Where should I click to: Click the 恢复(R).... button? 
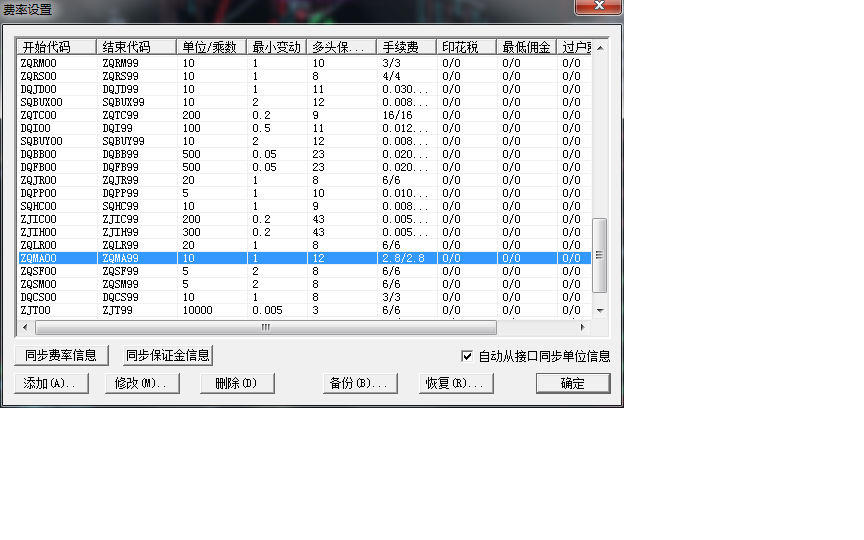pyautogui.click(x=455, y=383)
